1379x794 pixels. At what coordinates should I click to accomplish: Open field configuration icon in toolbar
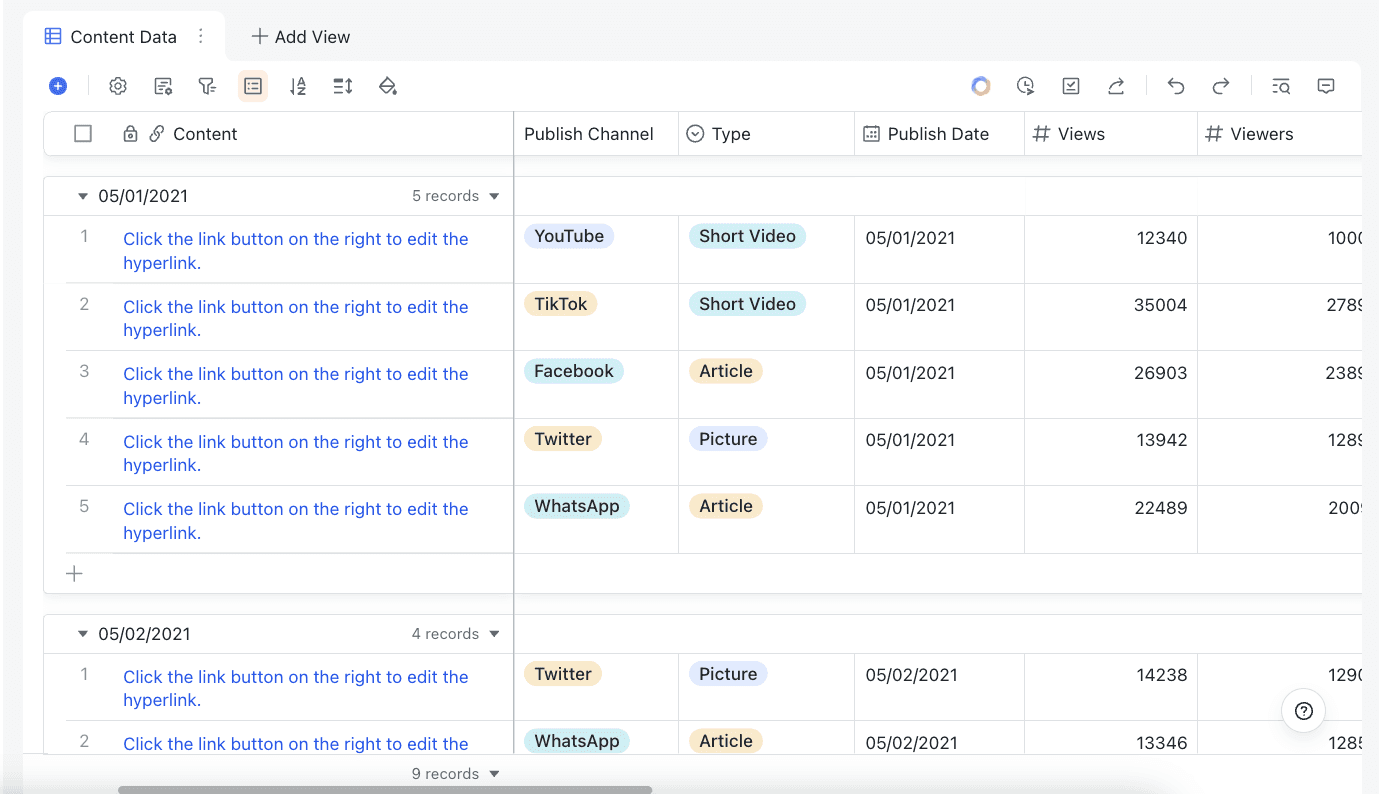(x=163, y=86)
